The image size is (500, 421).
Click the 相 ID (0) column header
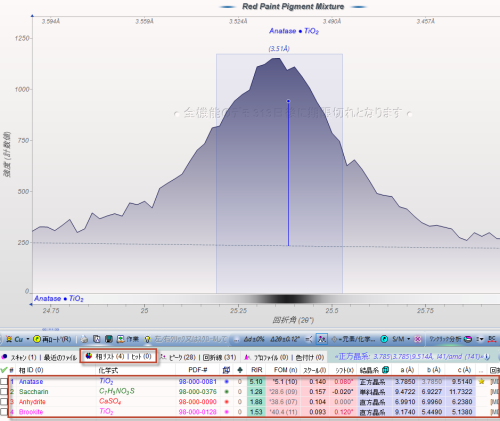pyautogui.click(x=31, y=370)
